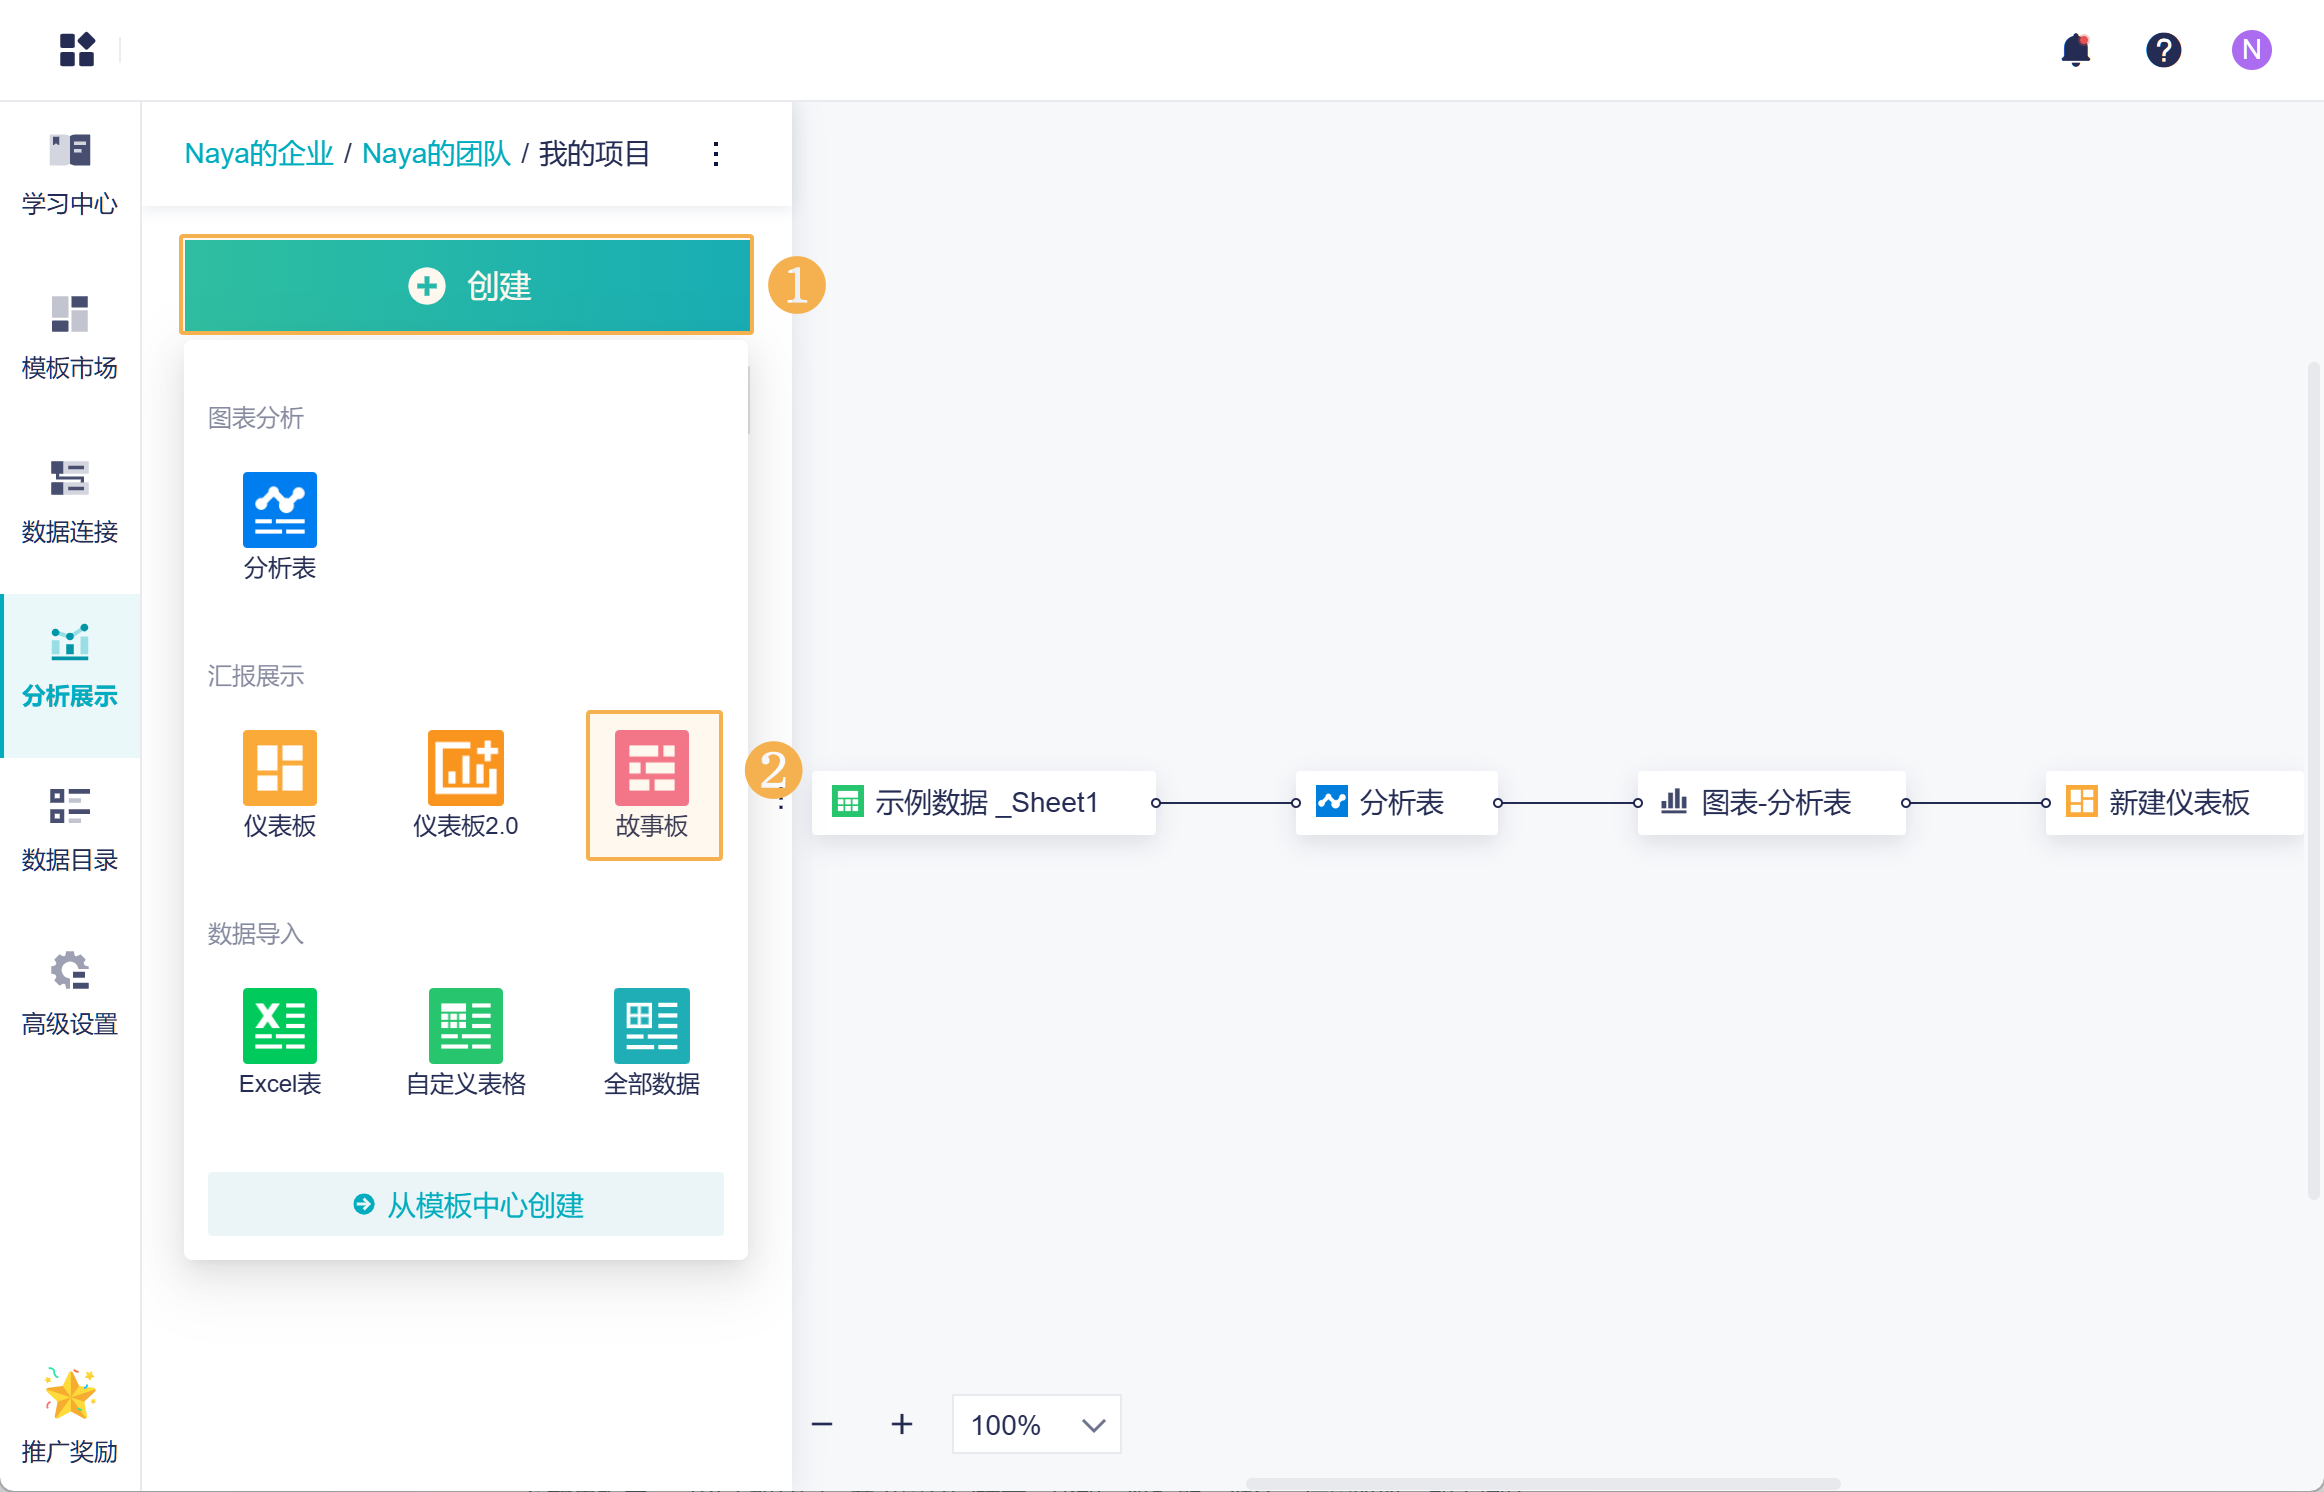The height and width of the screenshot is (1492, 2324).
Task: Open the app grid logo icon
Action: (x=77, y=49)
